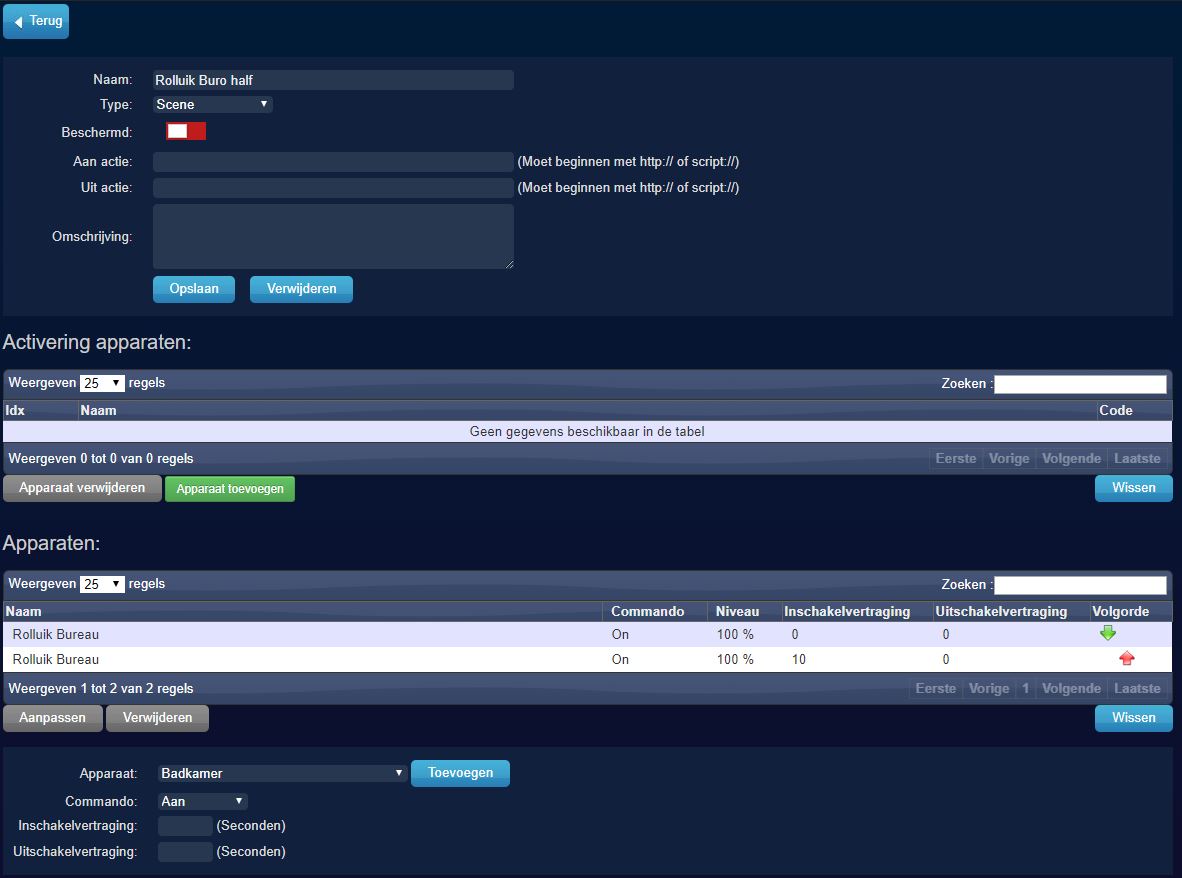Sort by Commando column header
1182x878 pixels.
654,611
